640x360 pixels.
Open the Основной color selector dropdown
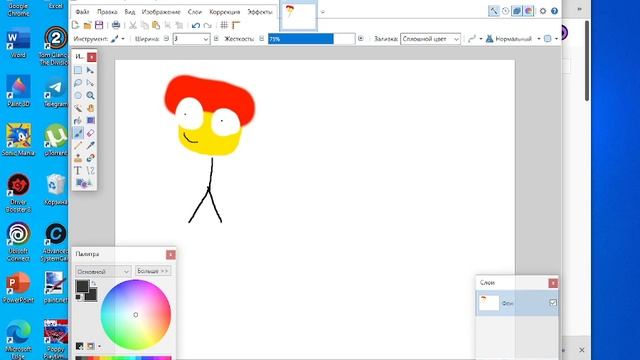(x=103, y=271)
